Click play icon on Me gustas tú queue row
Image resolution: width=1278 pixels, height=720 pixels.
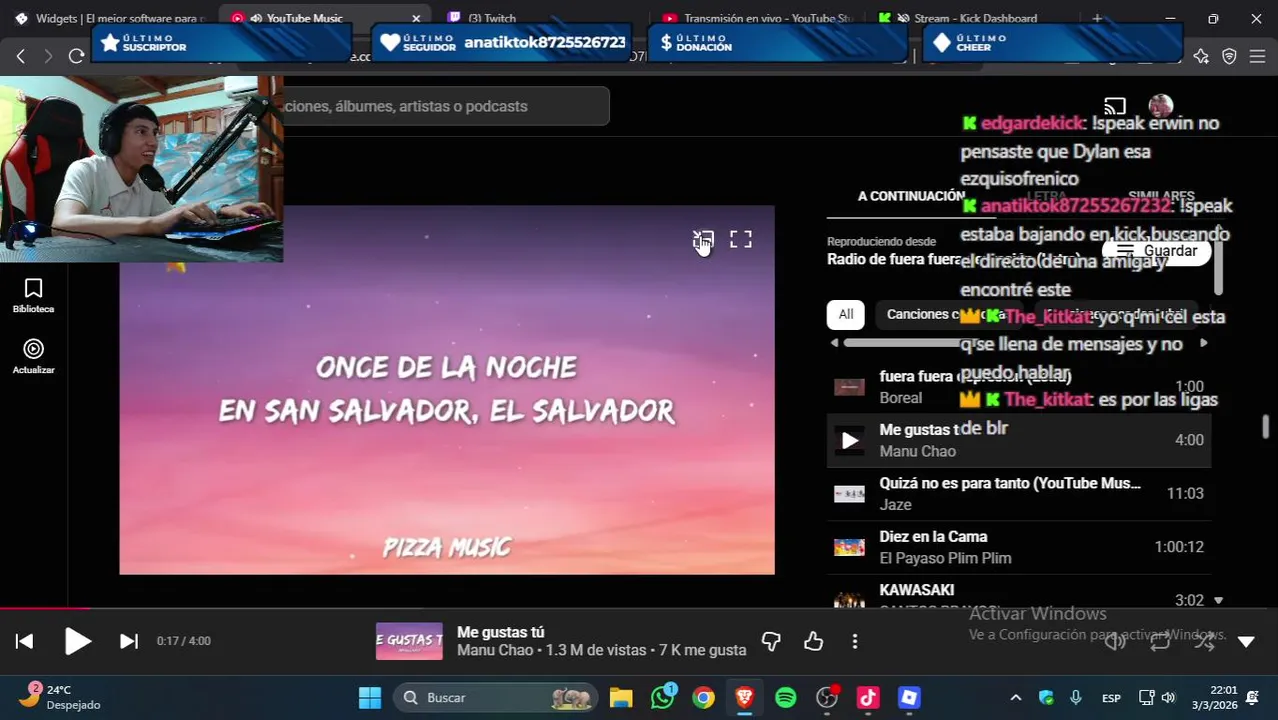(849, 440)
